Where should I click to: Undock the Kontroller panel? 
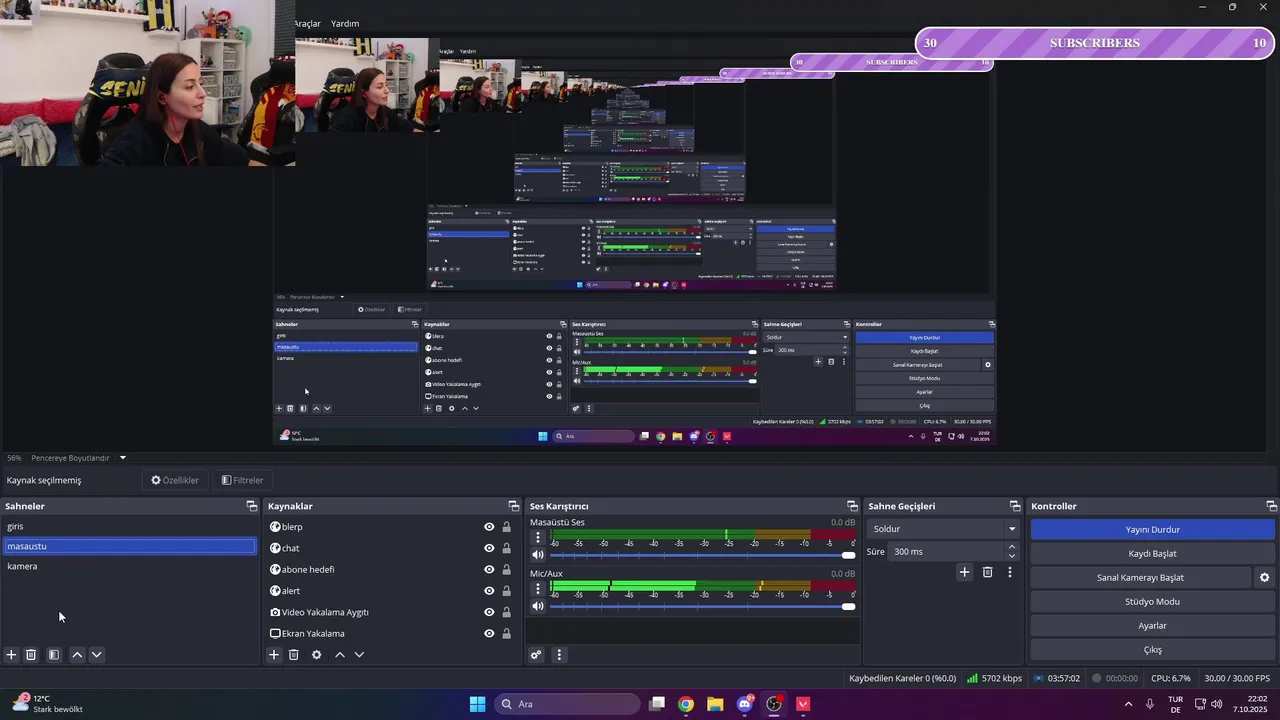1271,506
